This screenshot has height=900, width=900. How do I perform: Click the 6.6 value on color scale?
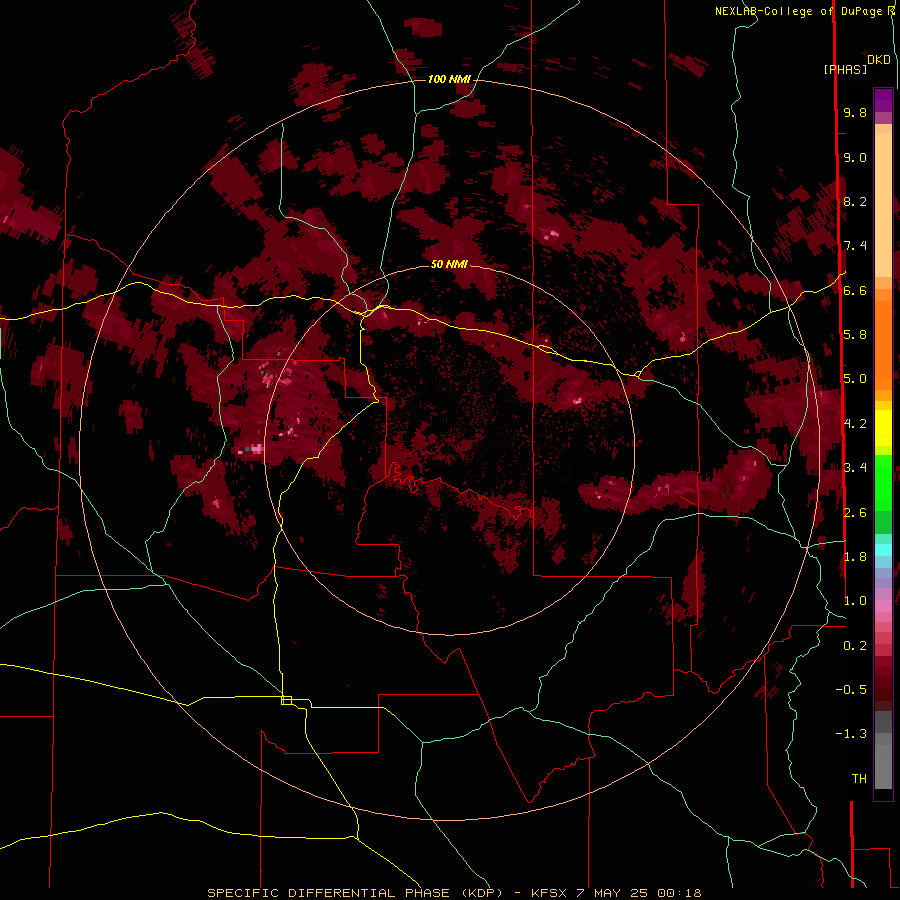click(x=855, y=290)
